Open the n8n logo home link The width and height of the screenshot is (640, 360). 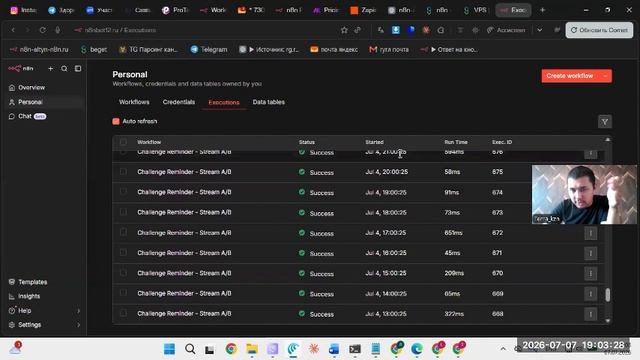(21, 69)
